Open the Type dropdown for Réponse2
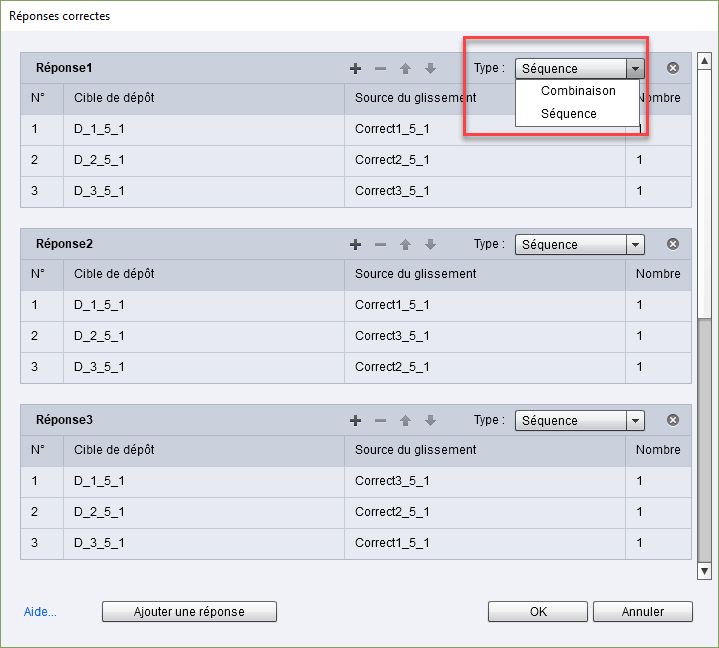This screenshot has height=648, width=719. point(634,245)
